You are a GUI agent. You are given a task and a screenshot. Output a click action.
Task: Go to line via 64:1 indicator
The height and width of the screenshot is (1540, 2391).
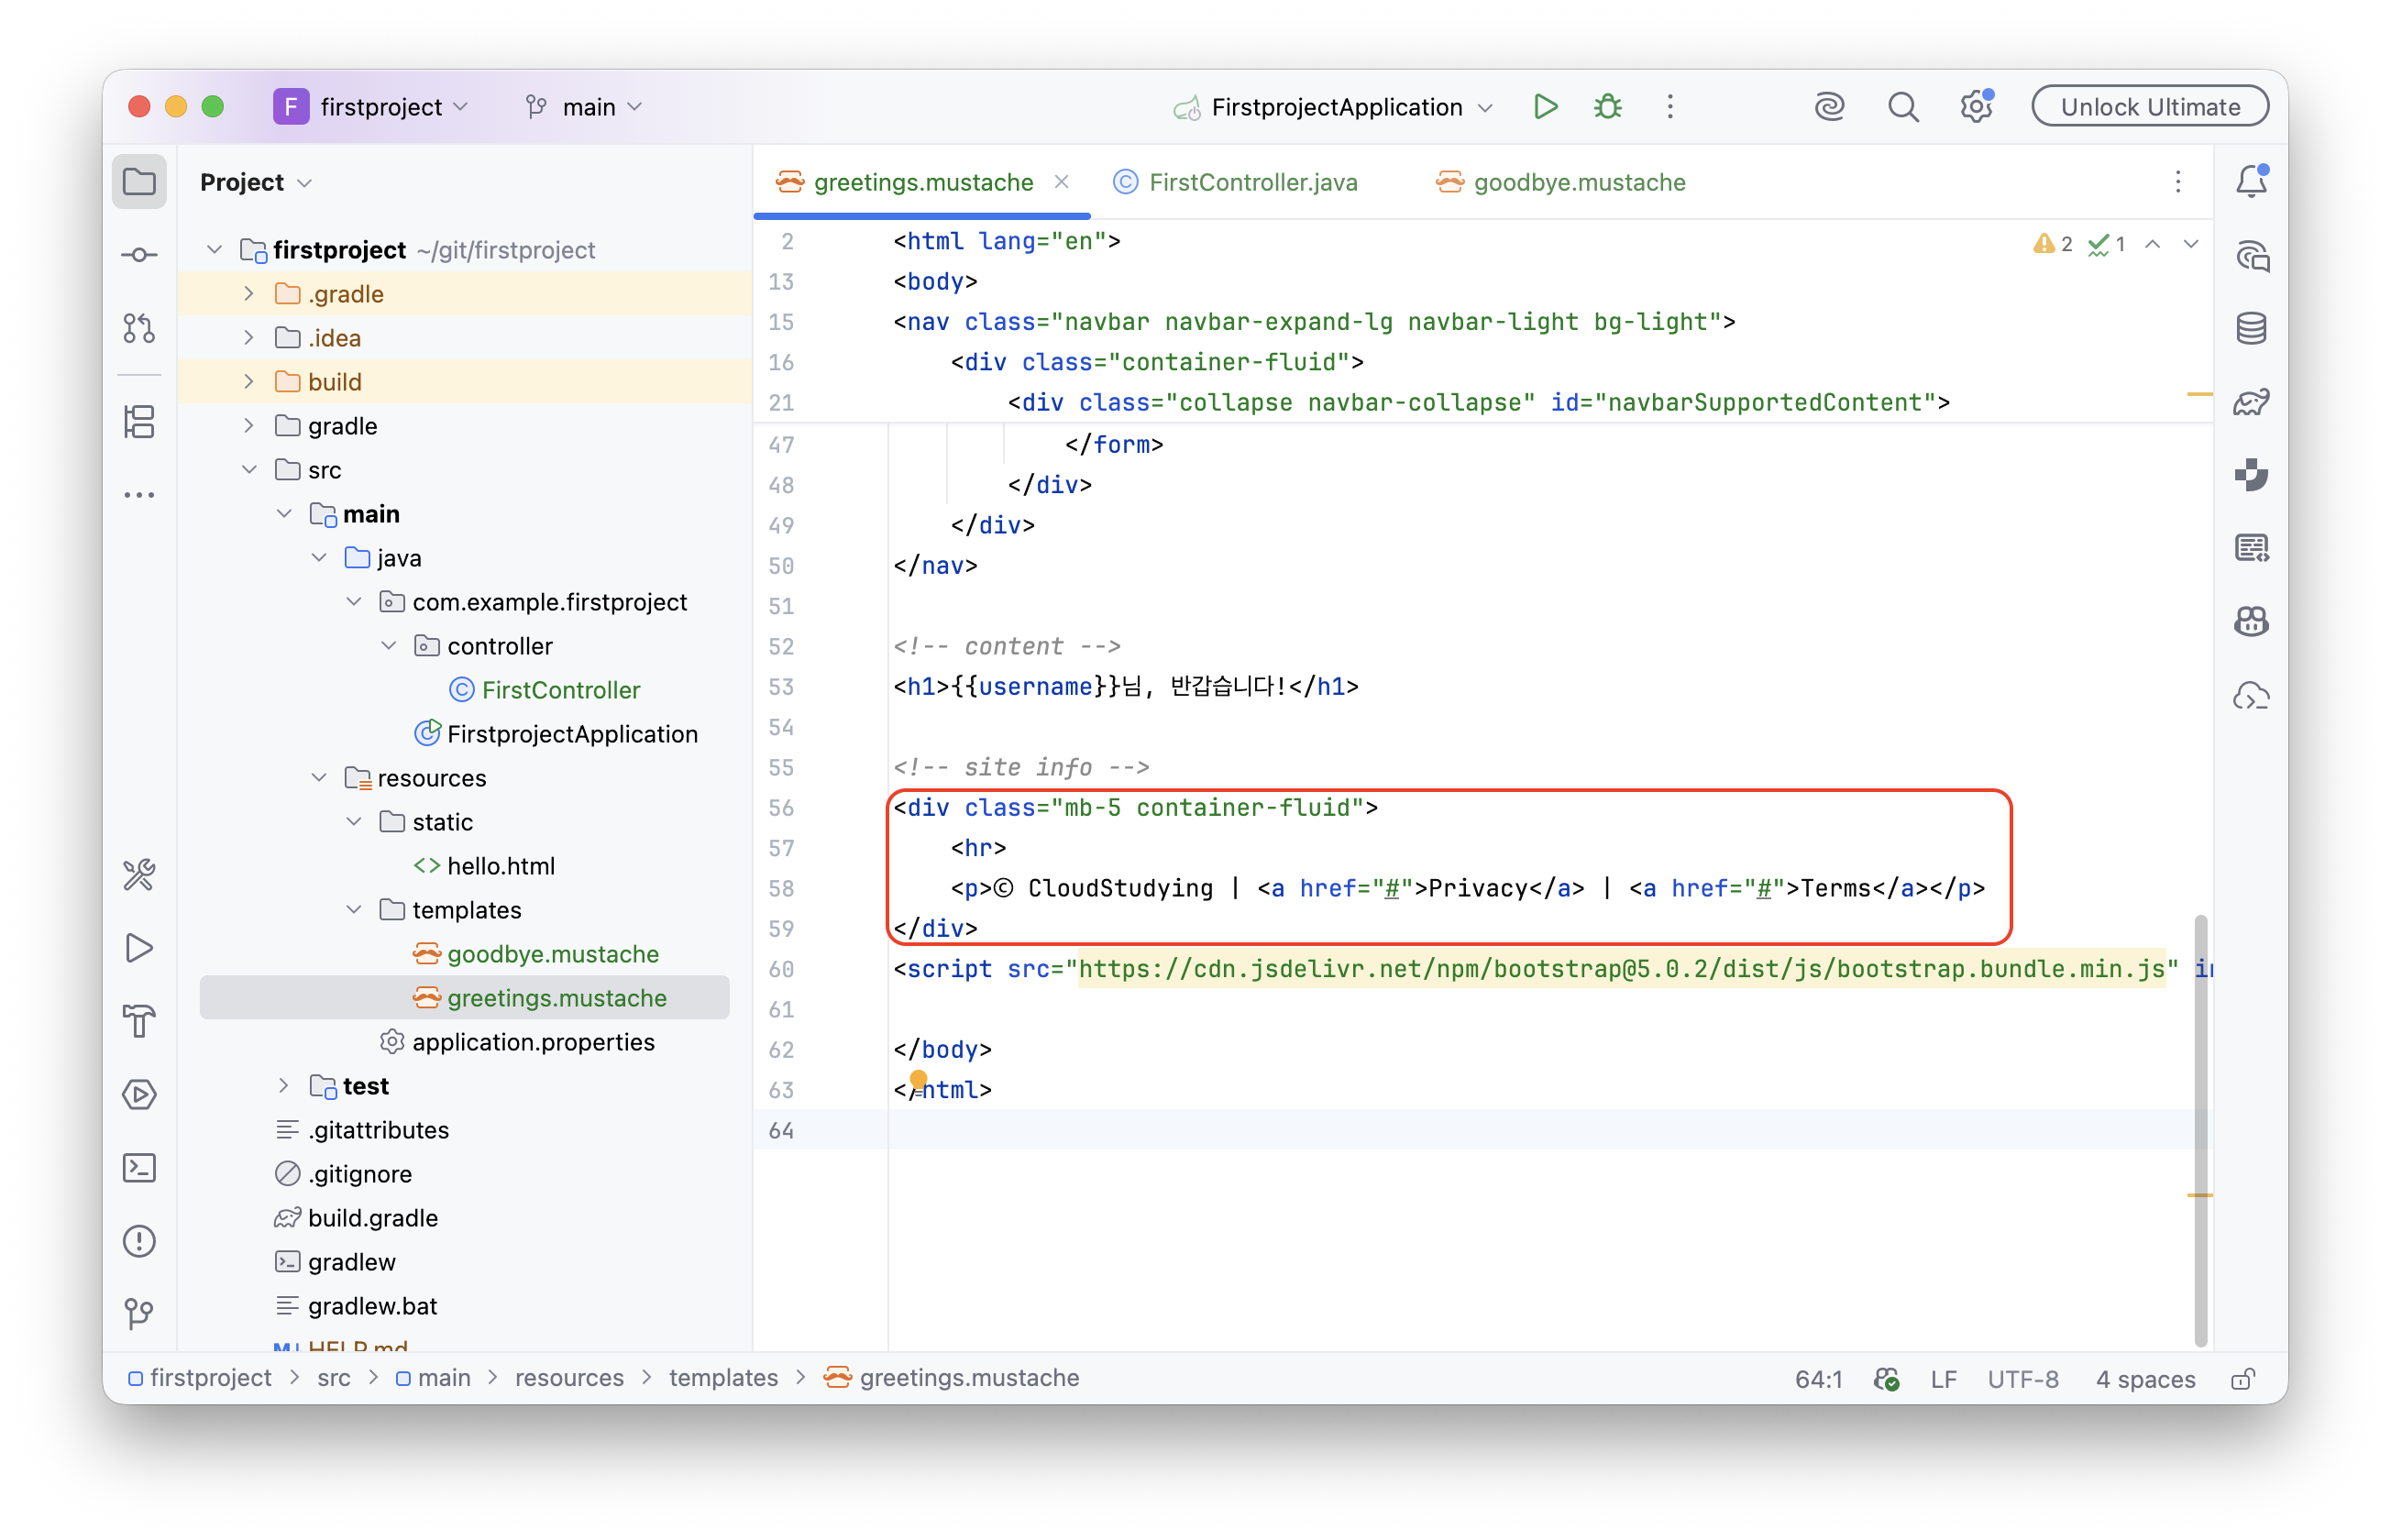[1818, 1379]
